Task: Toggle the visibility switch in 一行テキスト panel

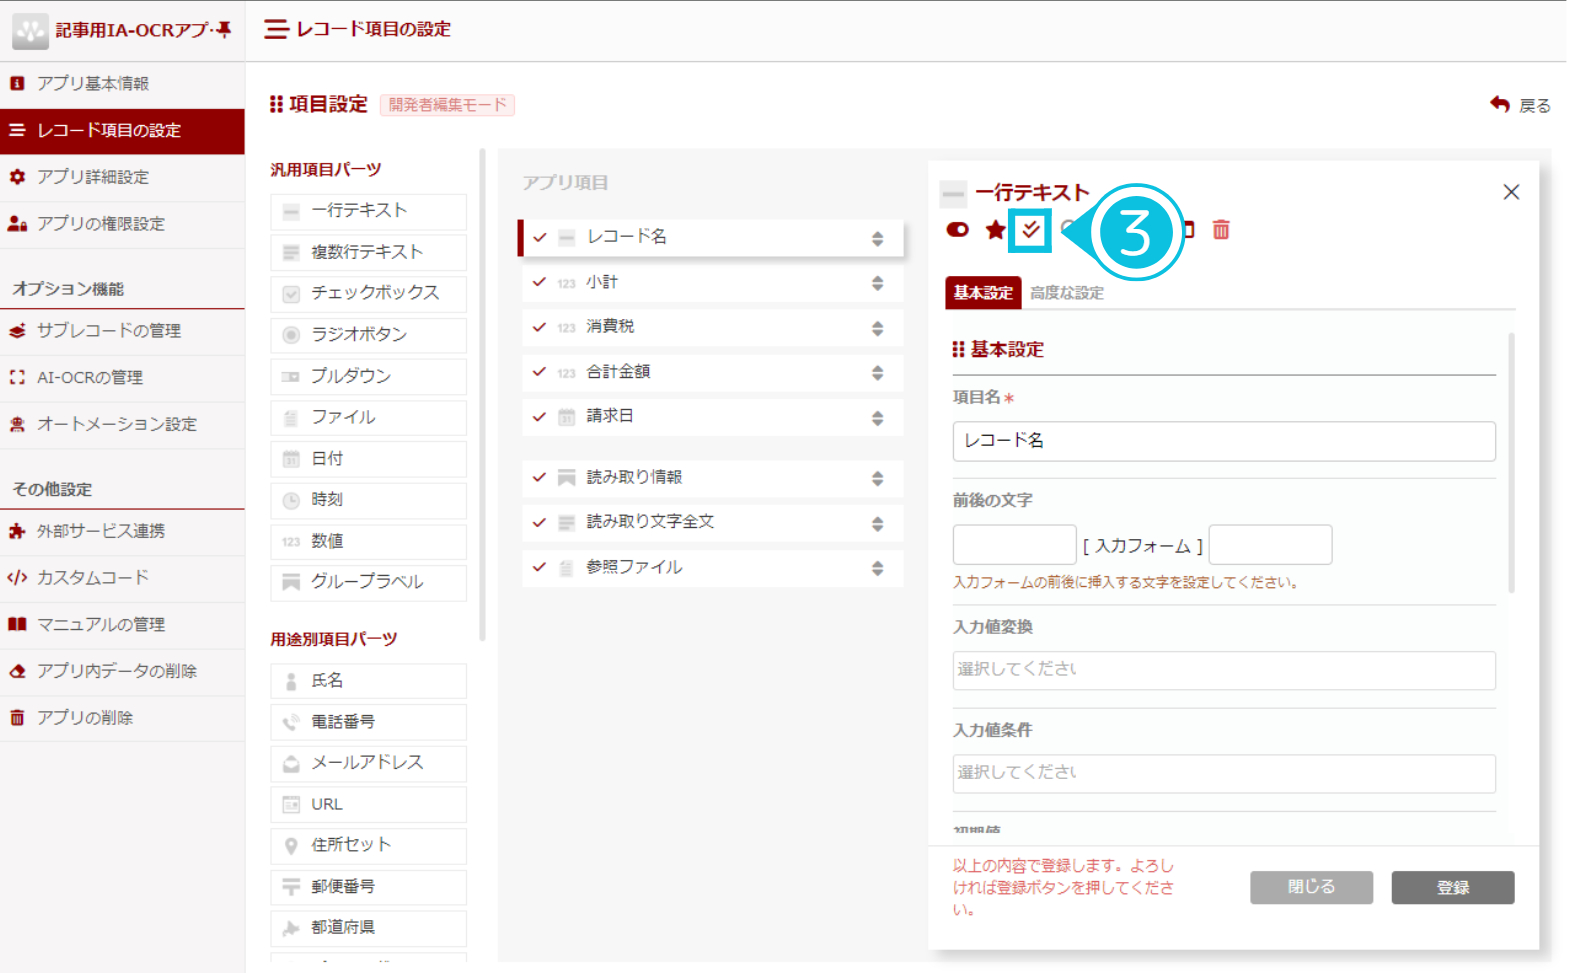Action: (x=957, y=230)
